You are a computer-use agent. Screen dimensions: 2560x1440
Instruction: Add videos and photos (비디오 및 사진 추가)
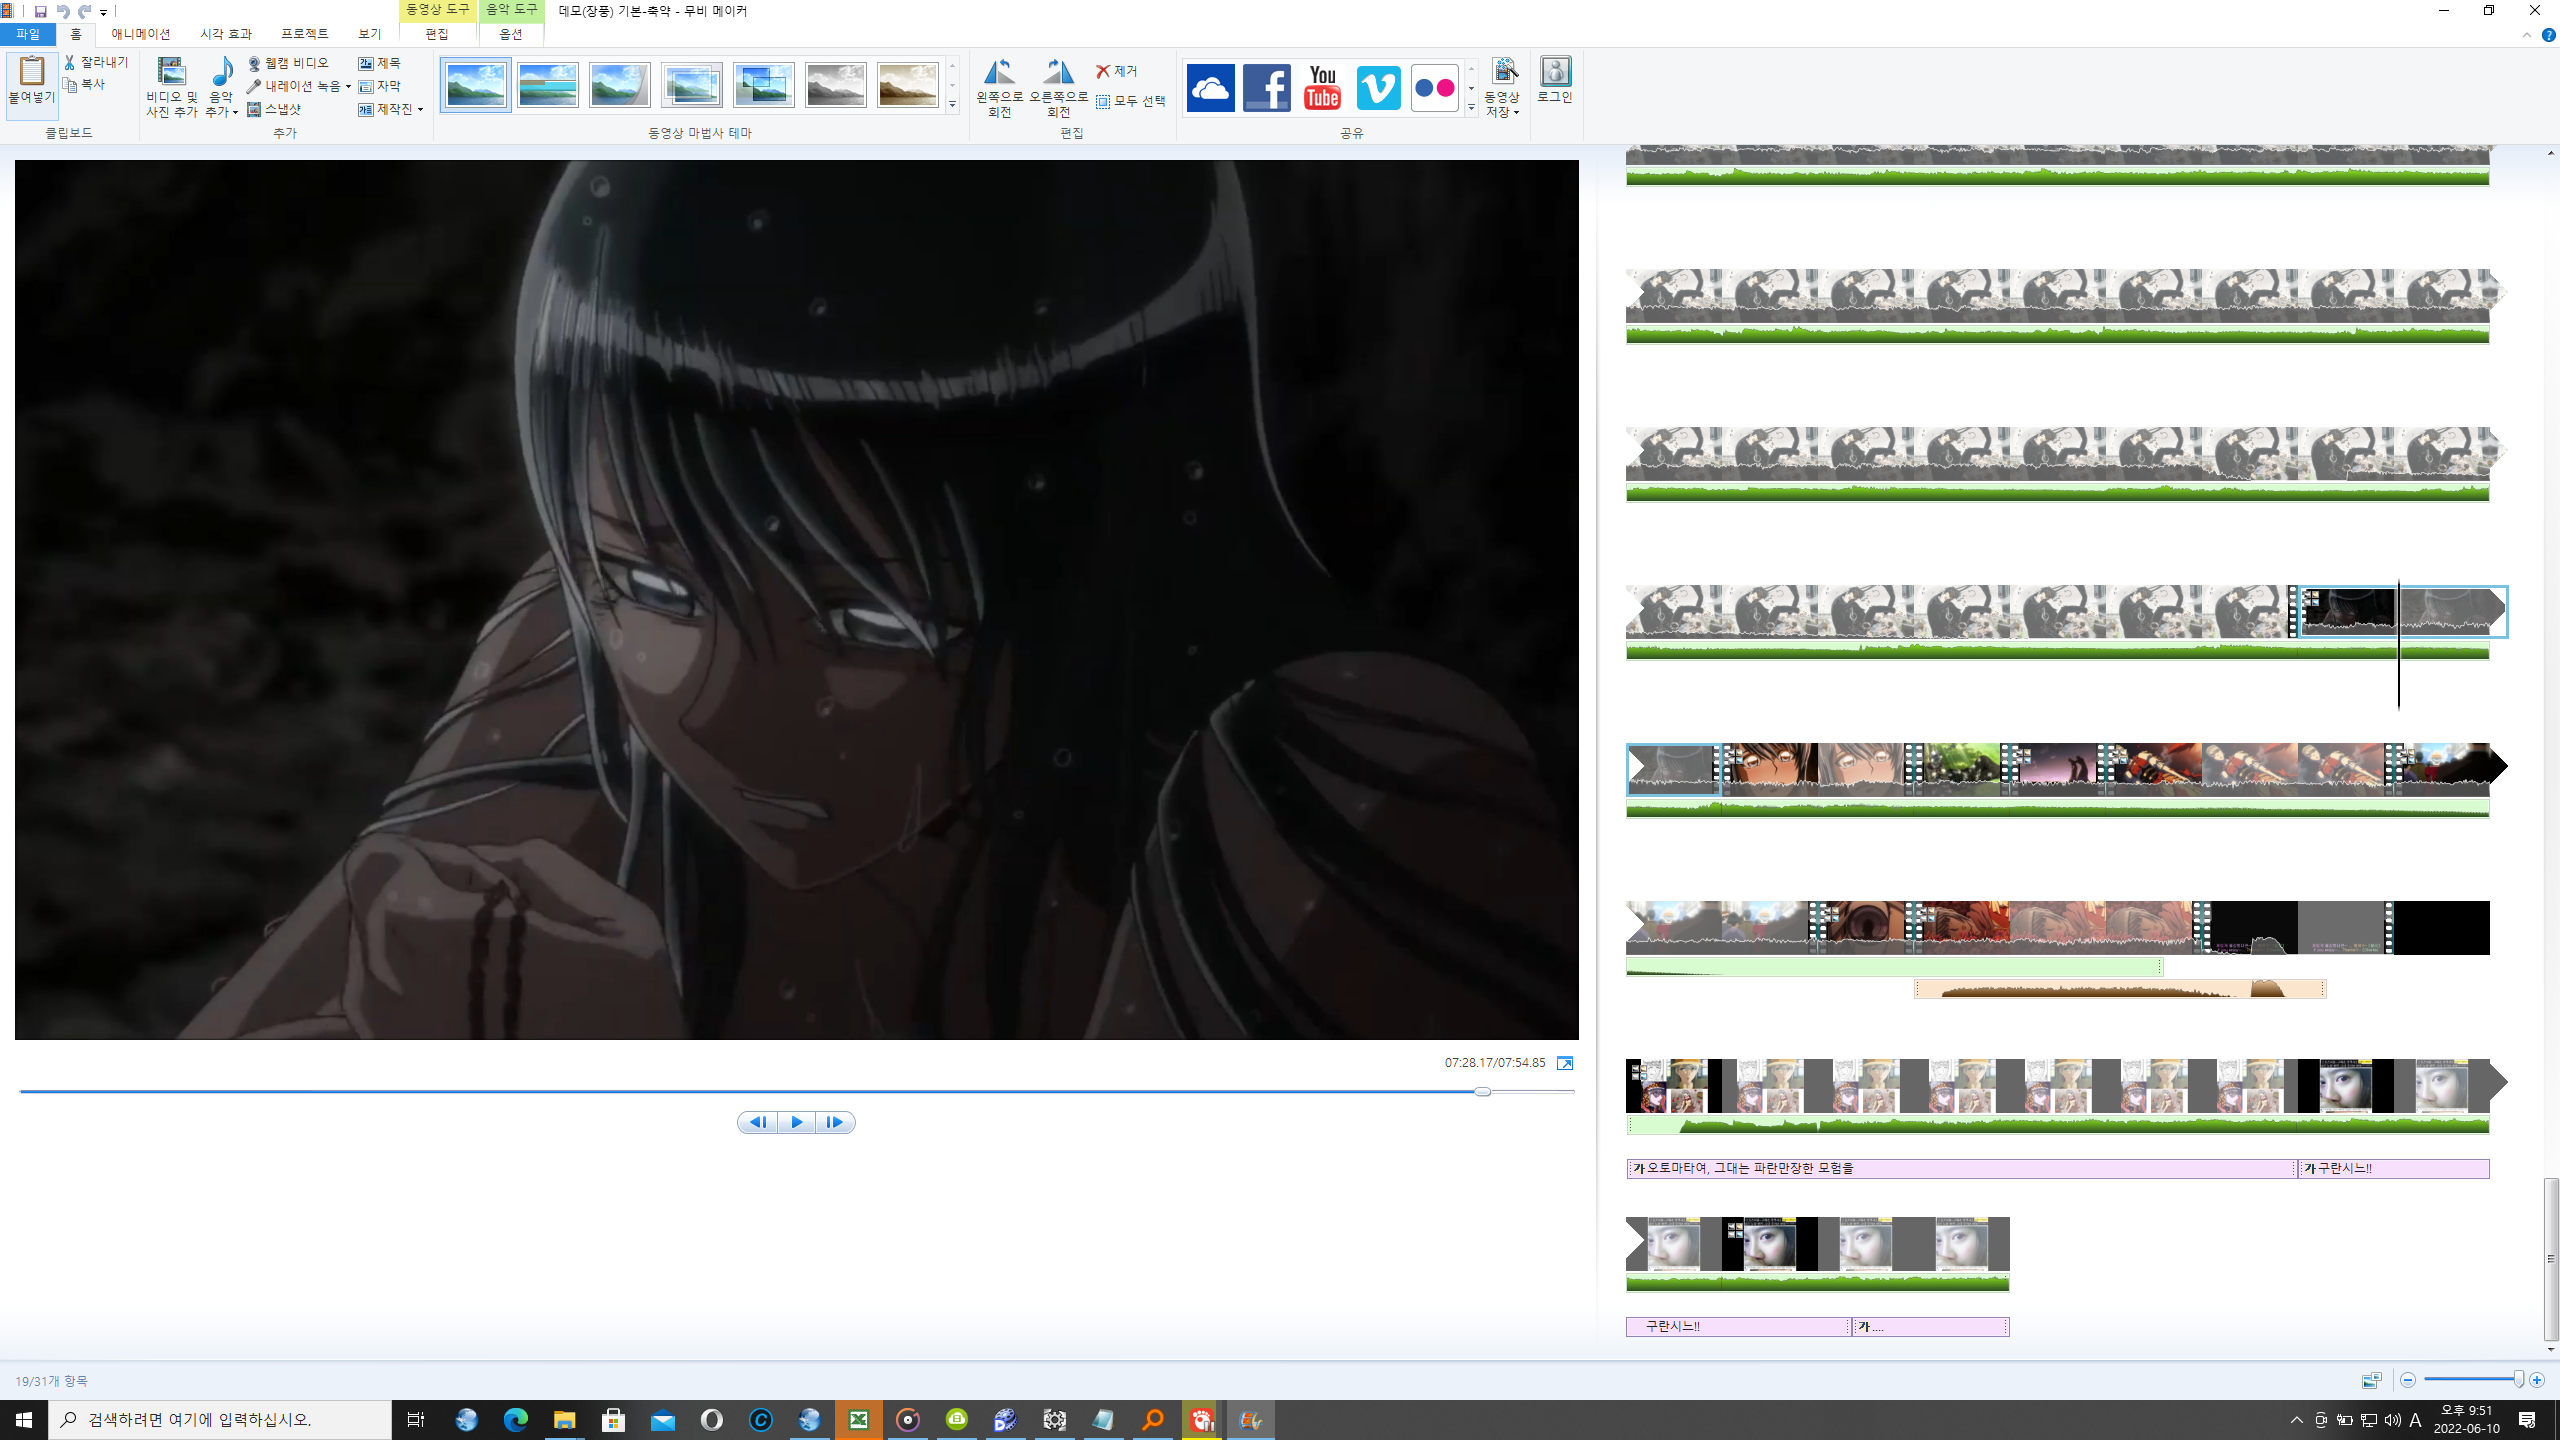172,87
